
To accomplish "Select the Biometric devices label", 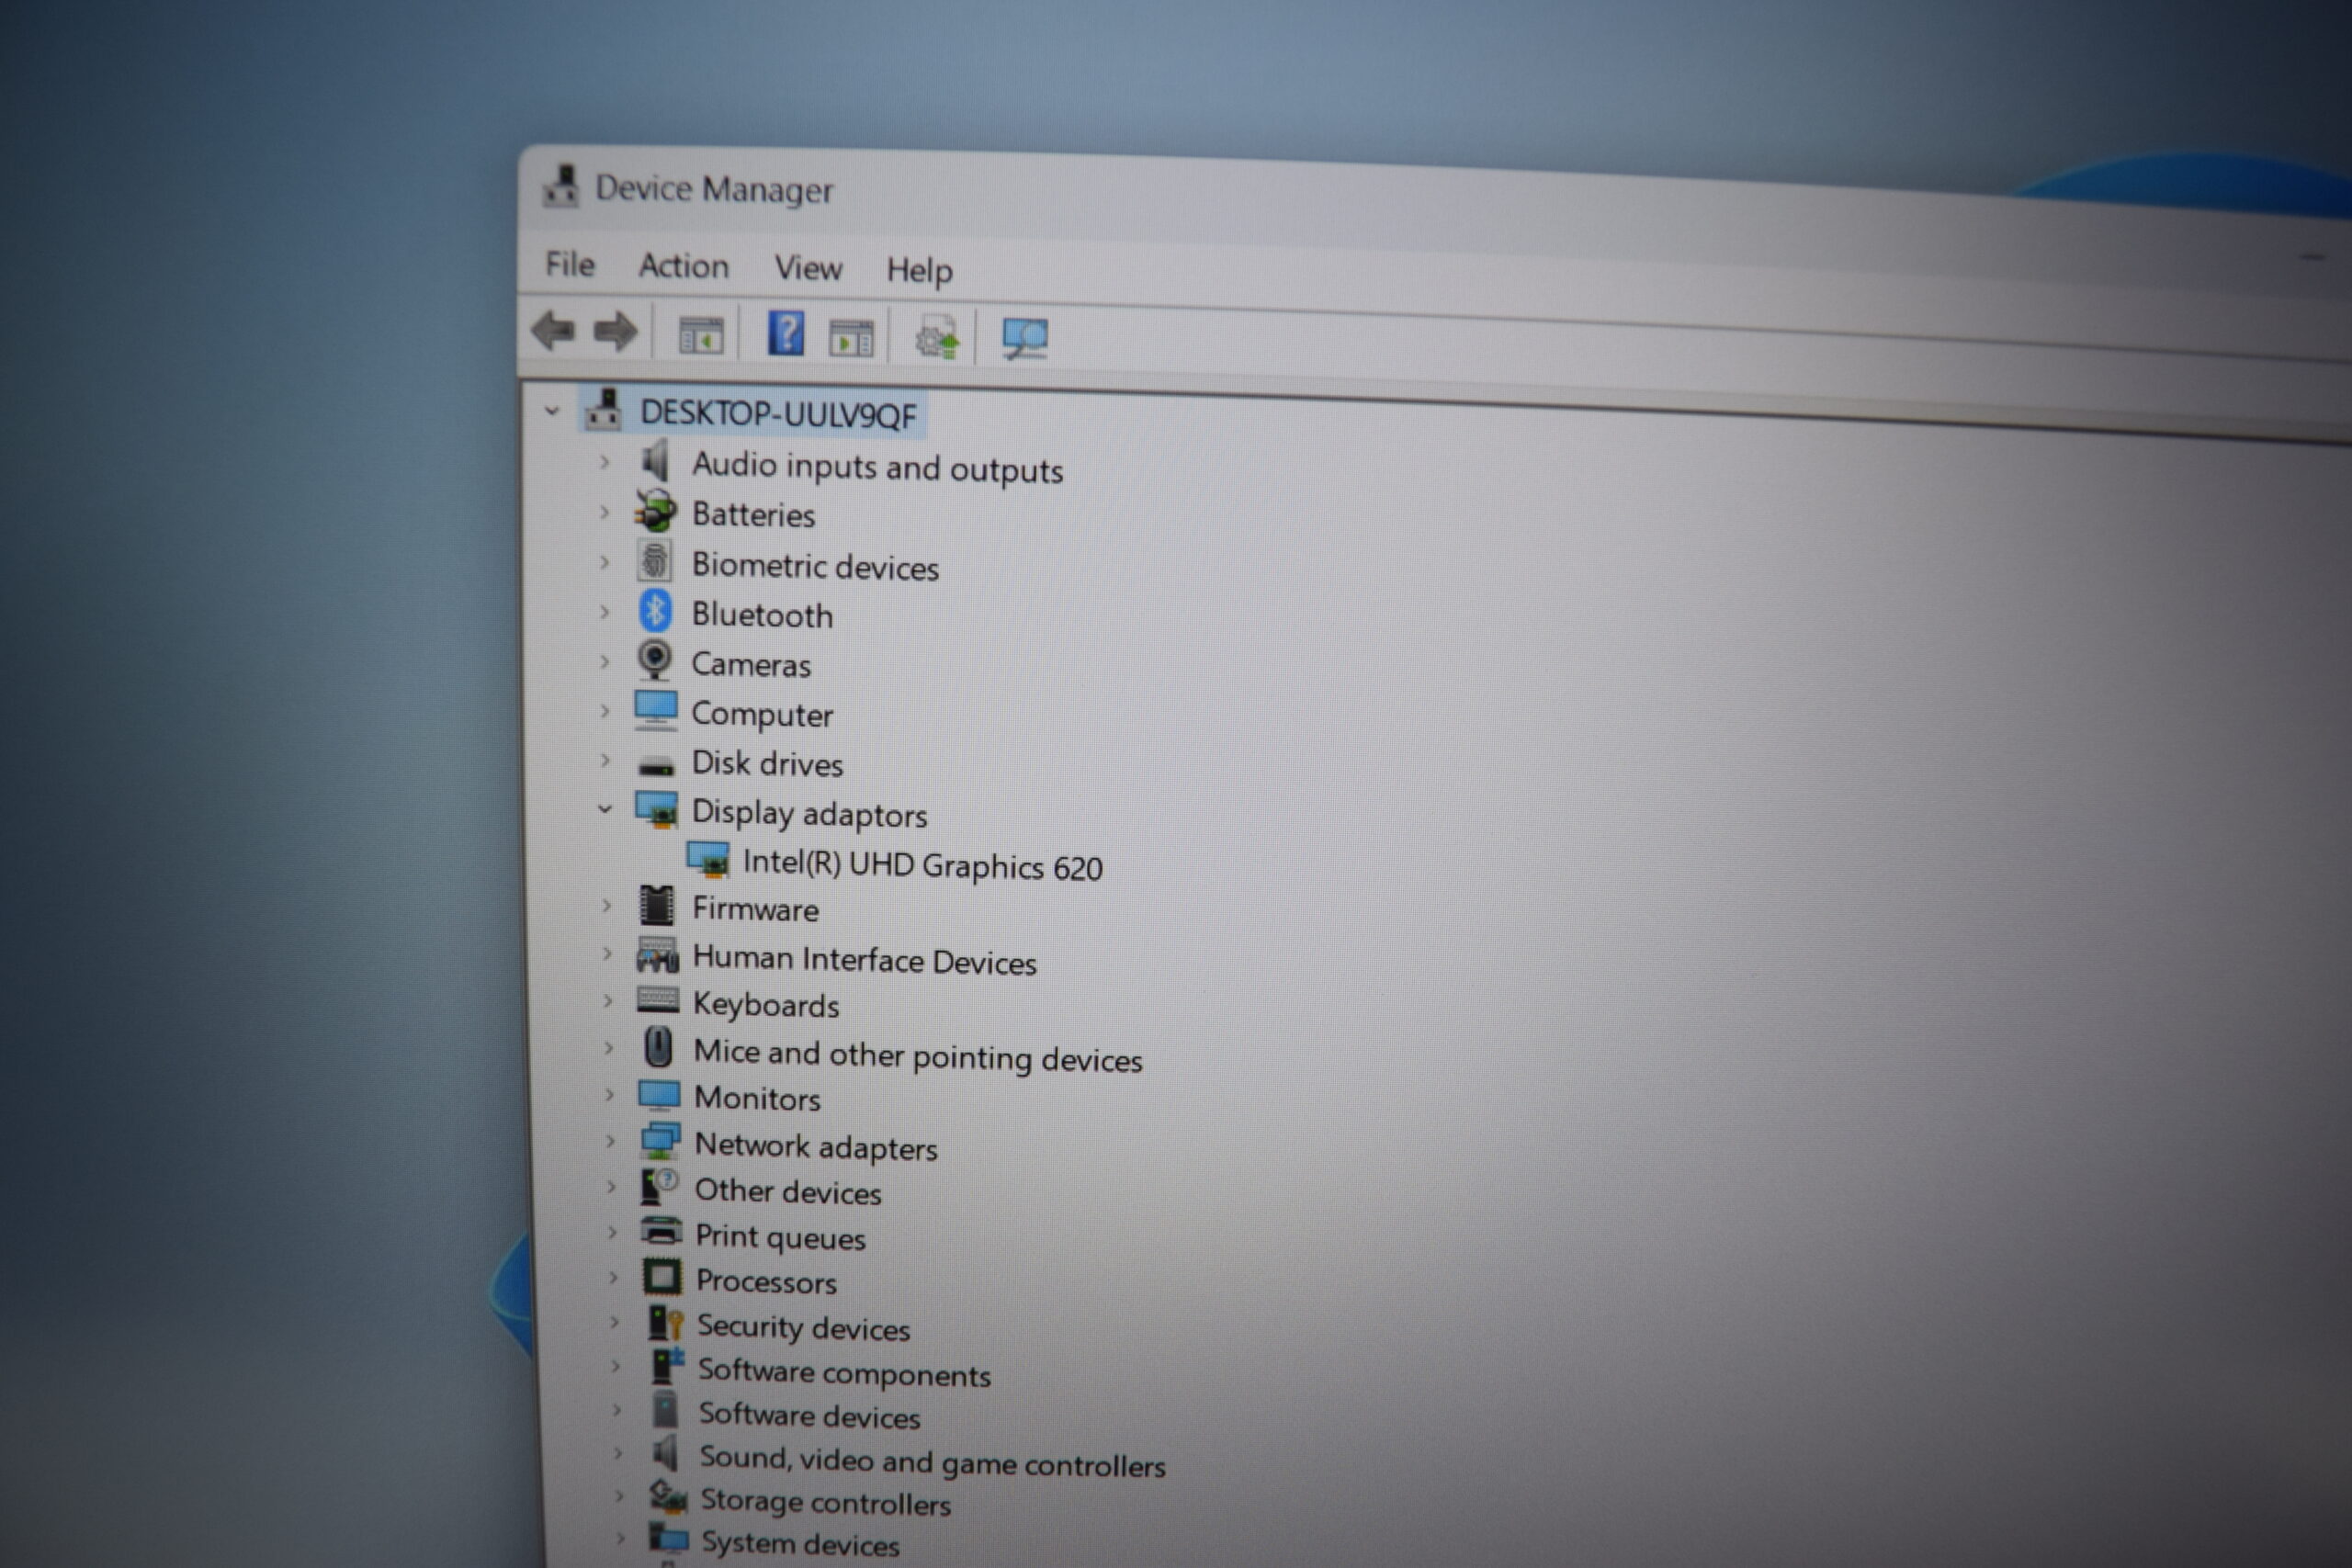I will (x=815, y=566).
